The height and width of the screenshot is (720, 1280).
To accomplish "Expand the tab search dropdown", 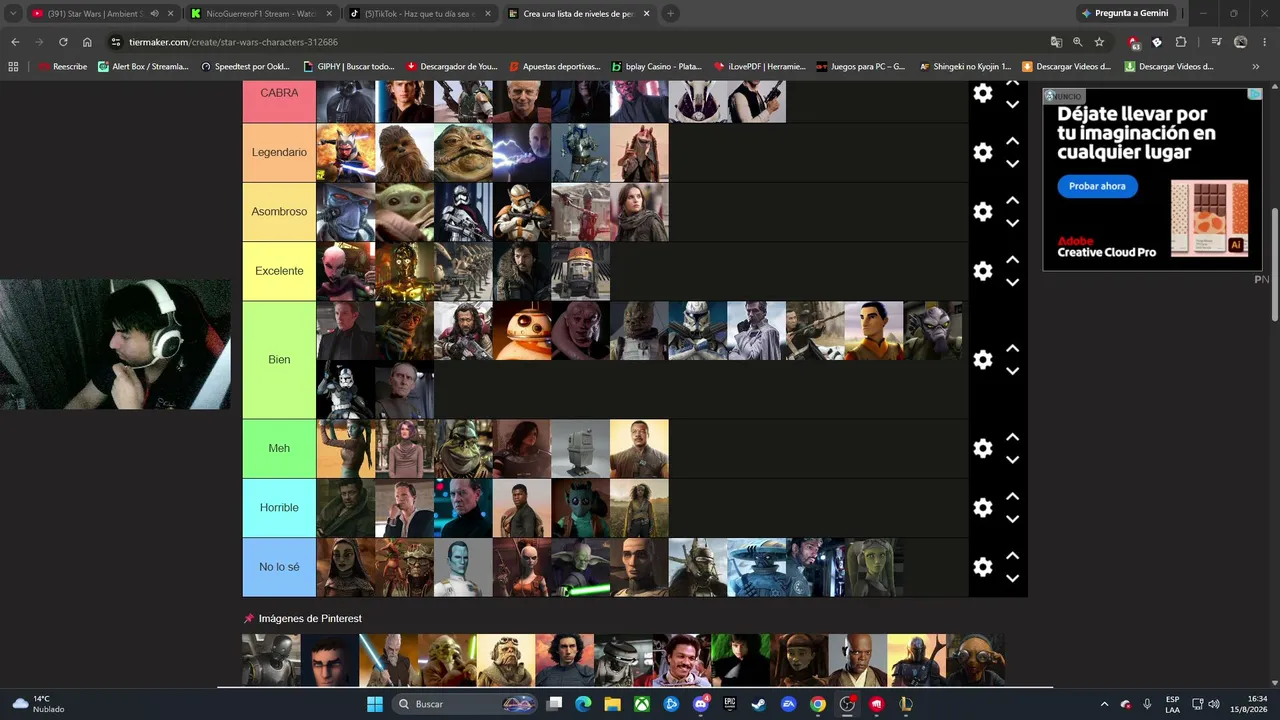I will (13, 14).
